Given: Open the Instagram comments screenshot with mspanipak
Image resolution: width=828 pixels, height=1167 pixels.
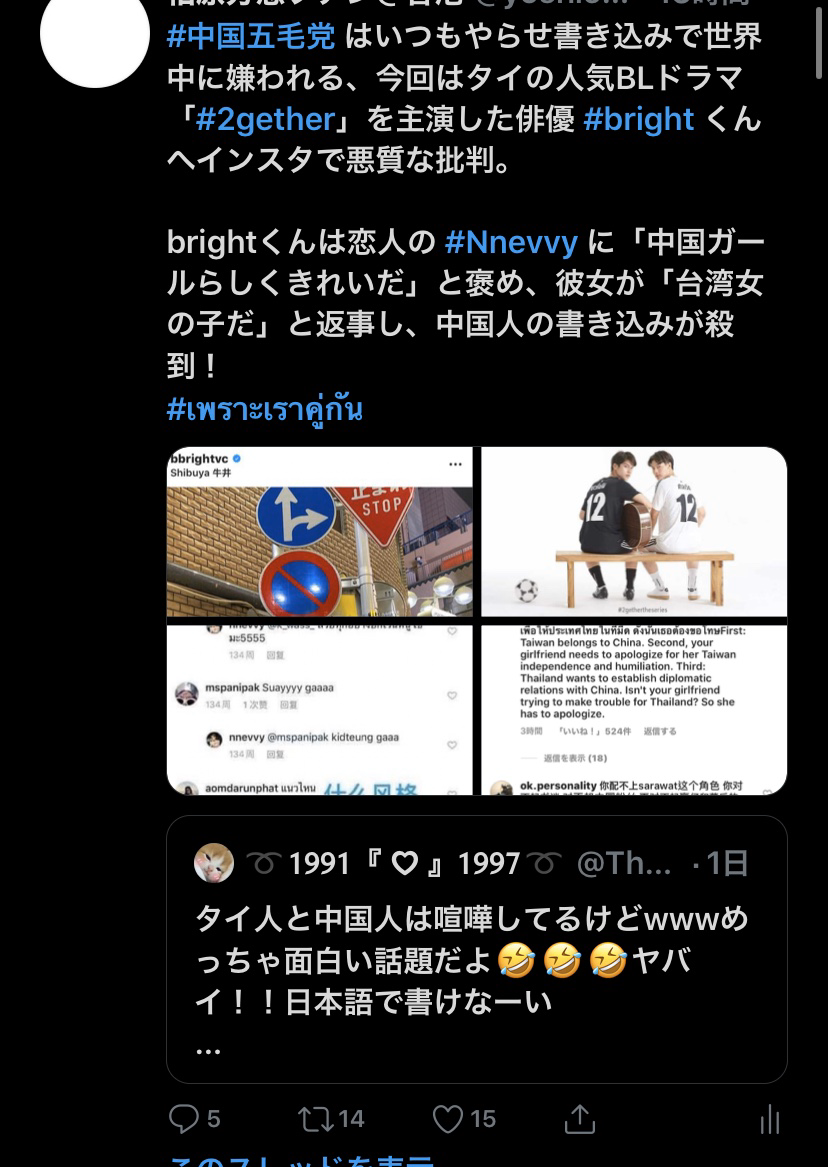Looking at the screenshot, I should point(319,710).
